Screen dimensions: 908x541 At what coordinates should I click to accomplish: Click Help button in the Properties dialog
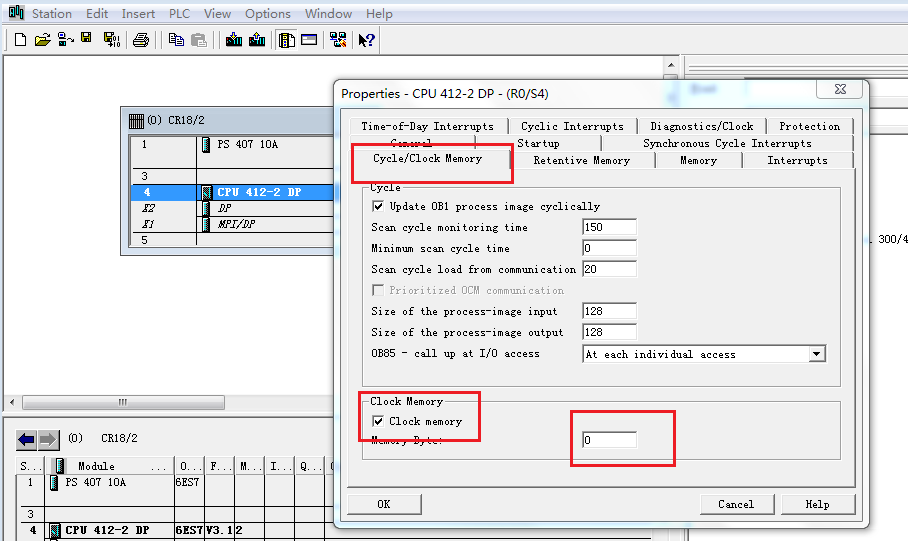[x=817, y=504]
